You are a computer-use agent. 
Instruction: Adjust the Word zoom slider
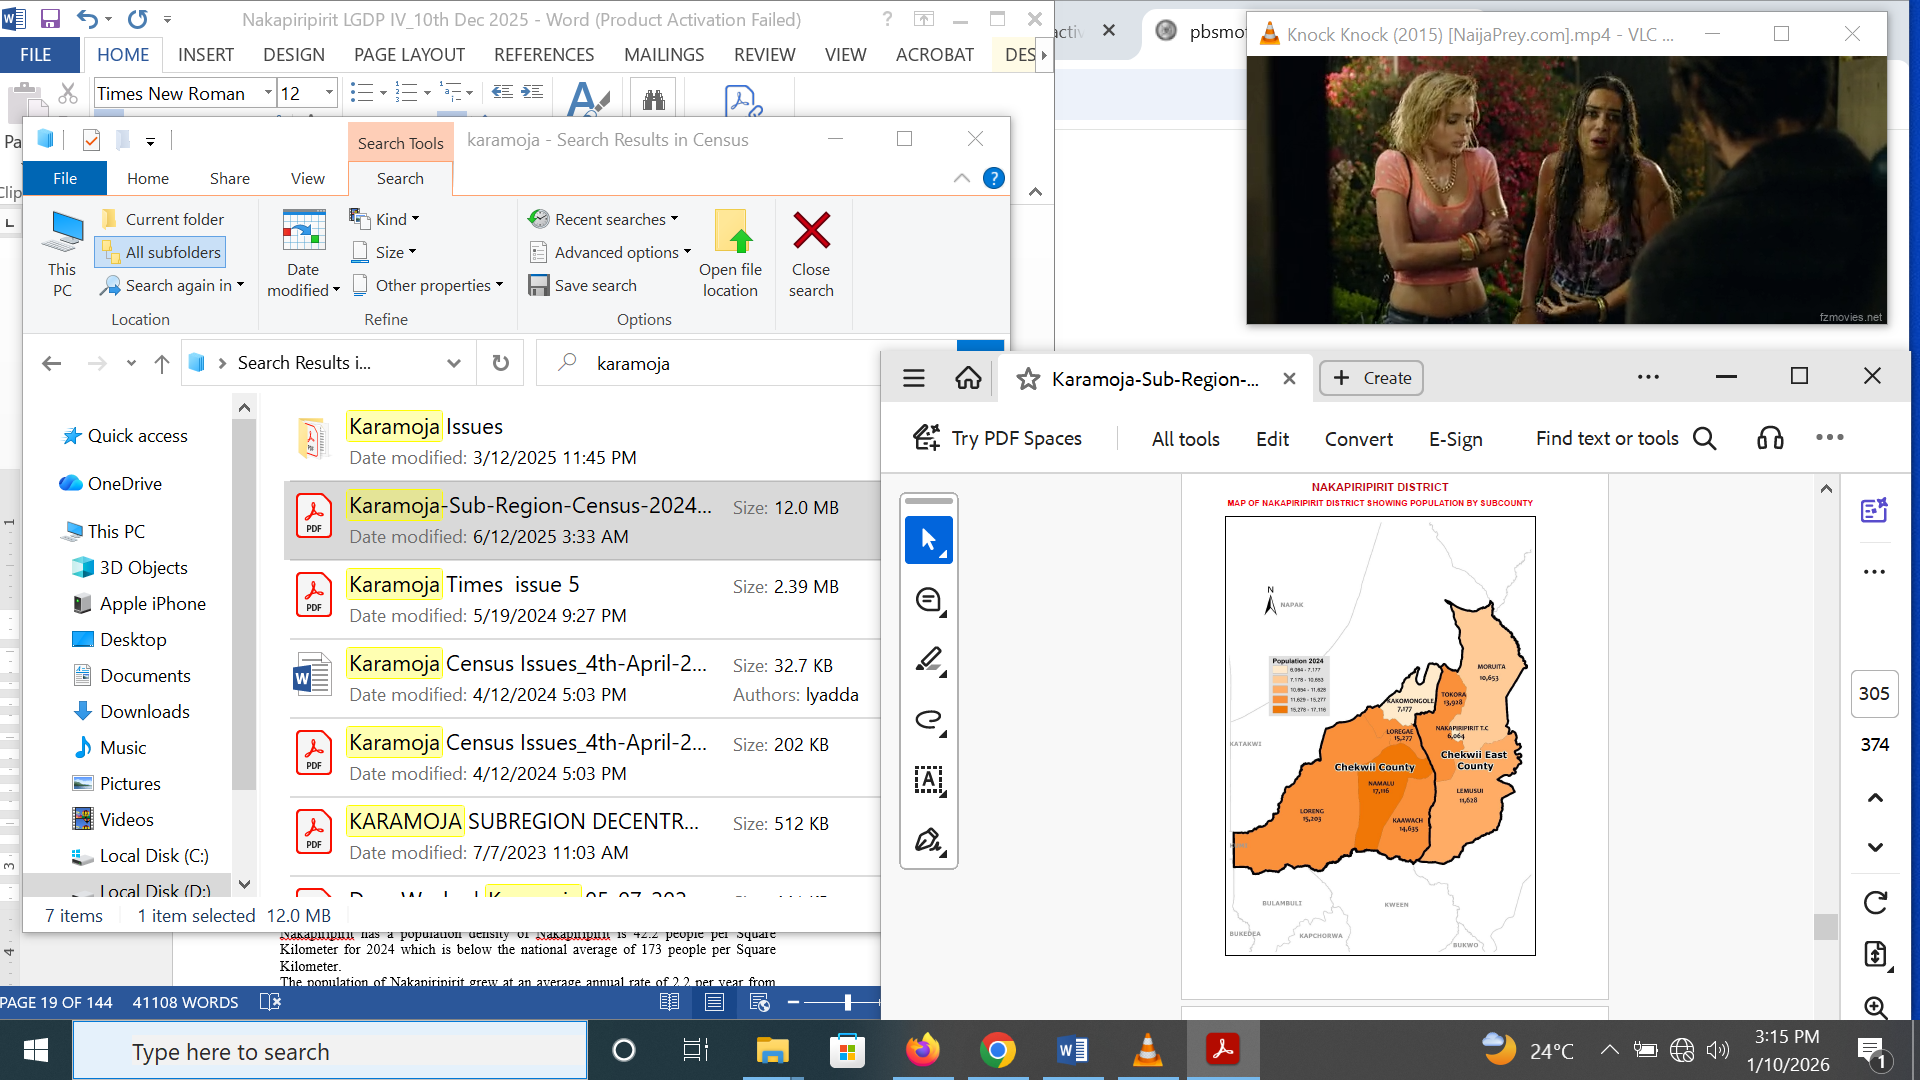click(x=847, y=1002)
